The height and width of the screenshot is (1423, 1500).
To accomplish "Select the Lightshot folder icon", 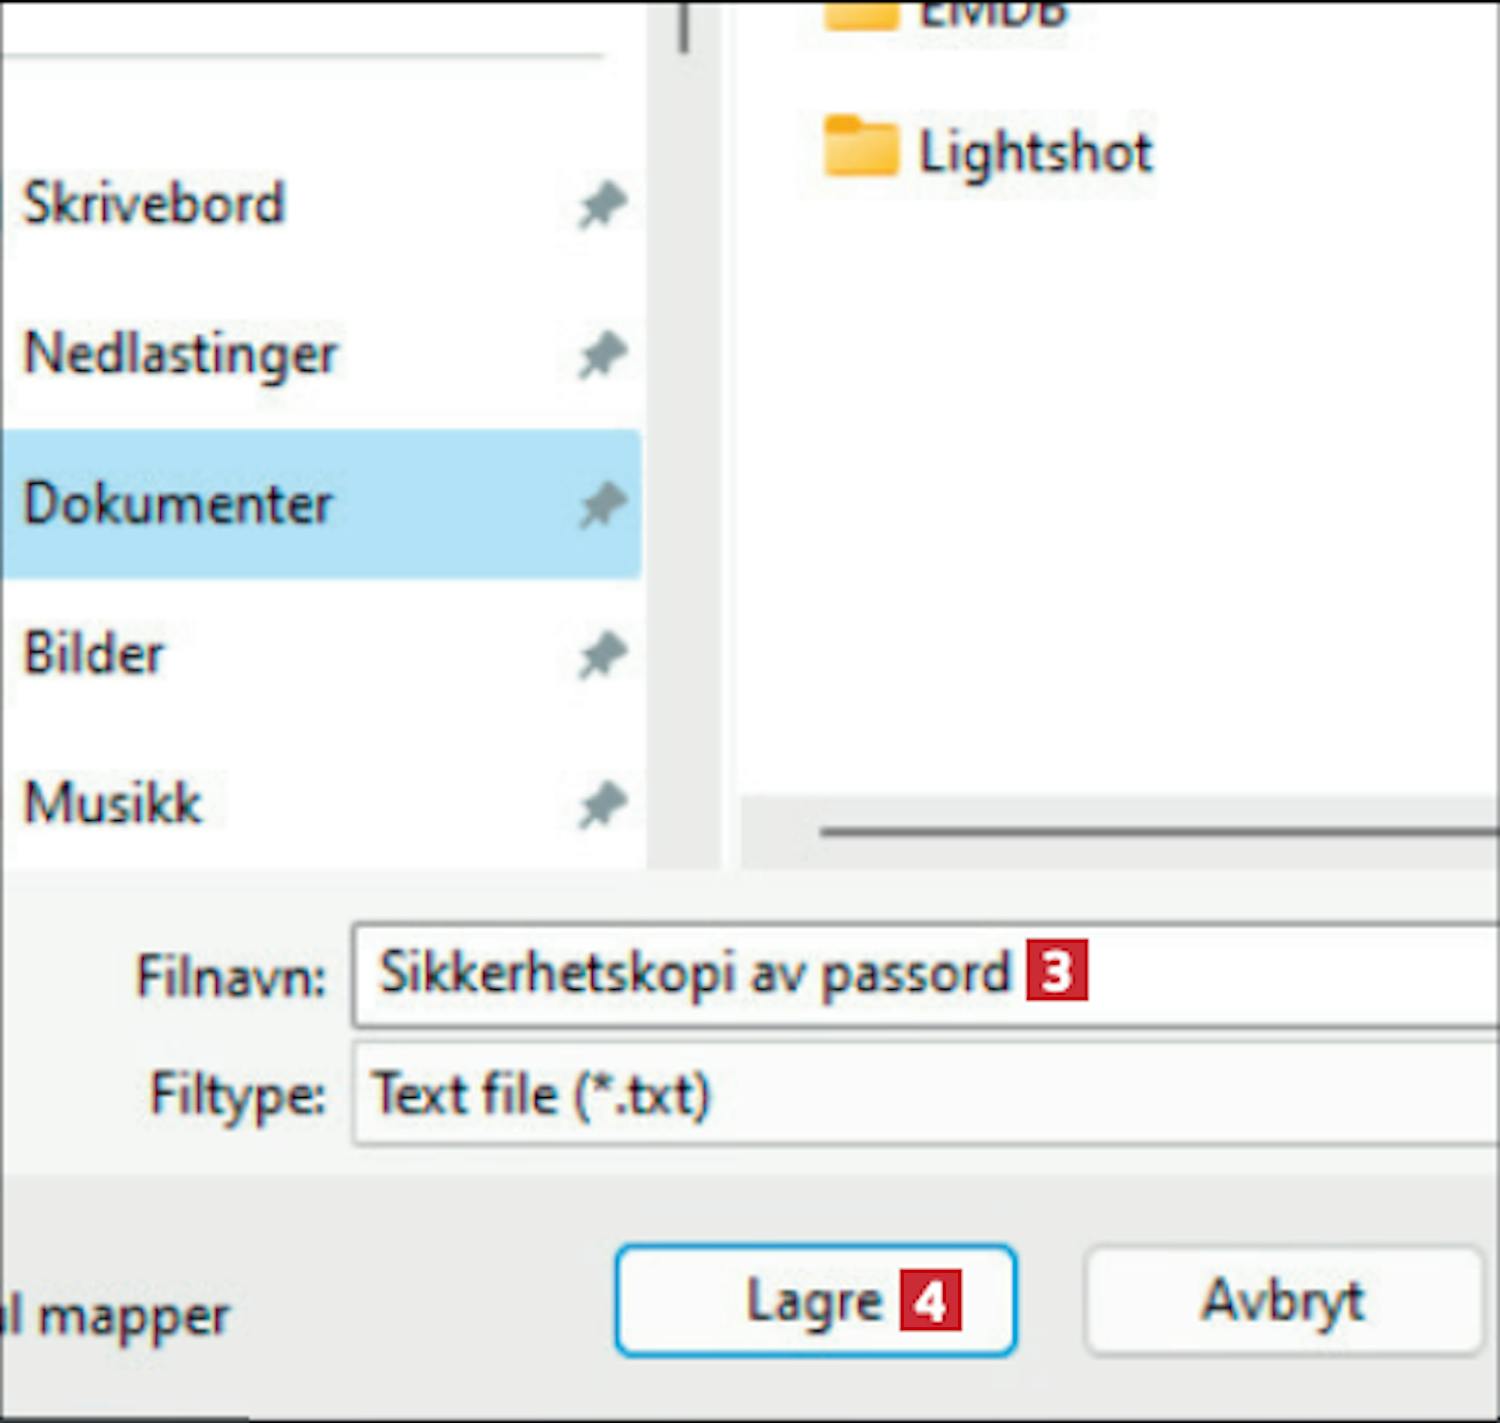I will [x=859, y=148].
